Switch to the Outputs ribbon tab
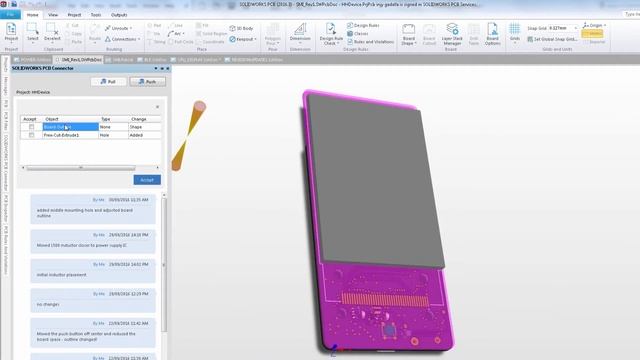 [119, 15]
